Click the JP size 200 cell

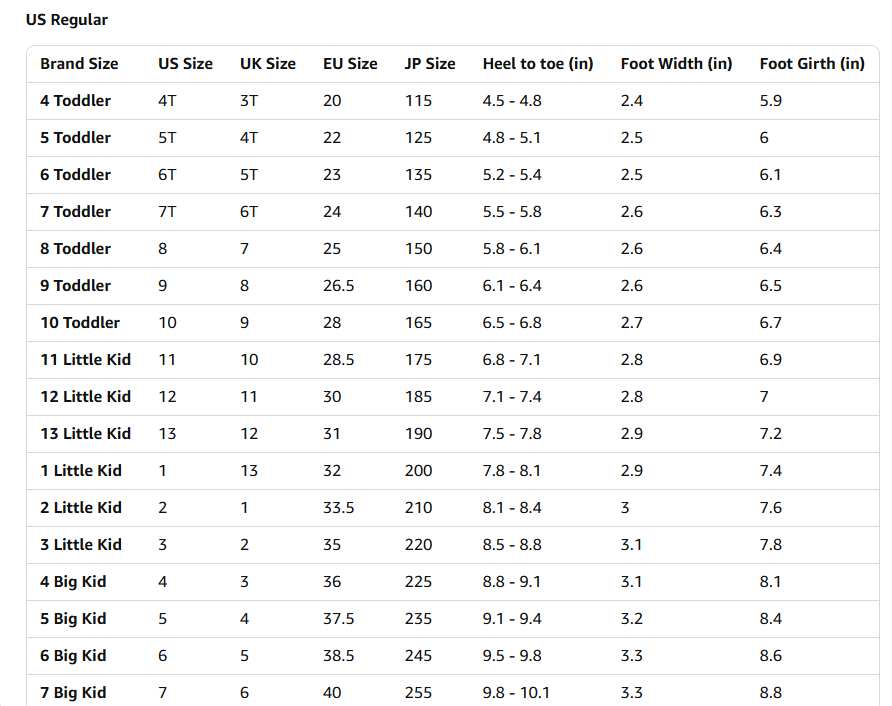point(418,470)
